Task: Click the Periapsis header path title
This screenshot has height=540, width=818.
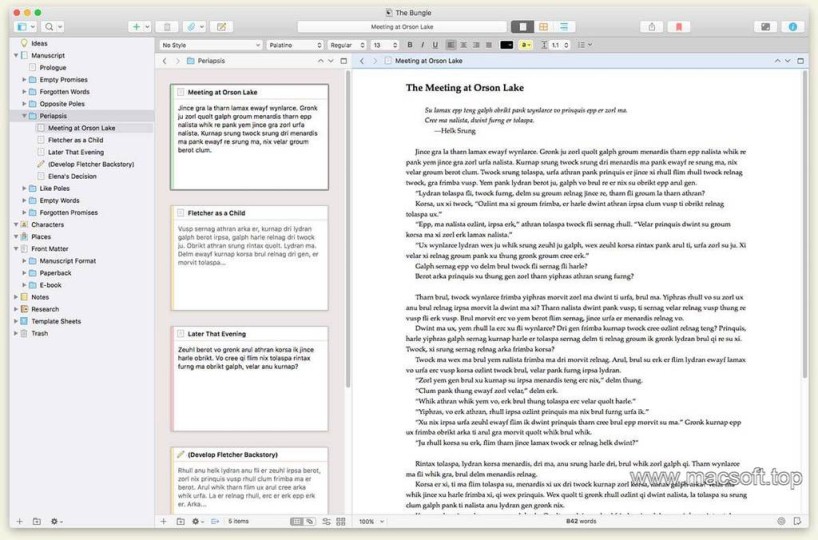Action: pos(212,61)
